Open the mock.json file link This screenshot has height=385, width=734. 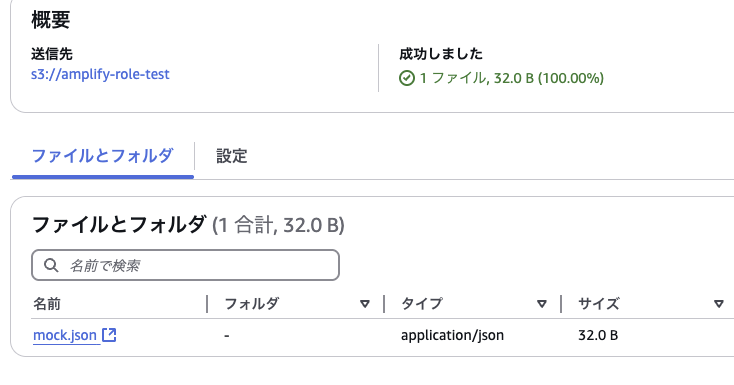click(65, 335)
